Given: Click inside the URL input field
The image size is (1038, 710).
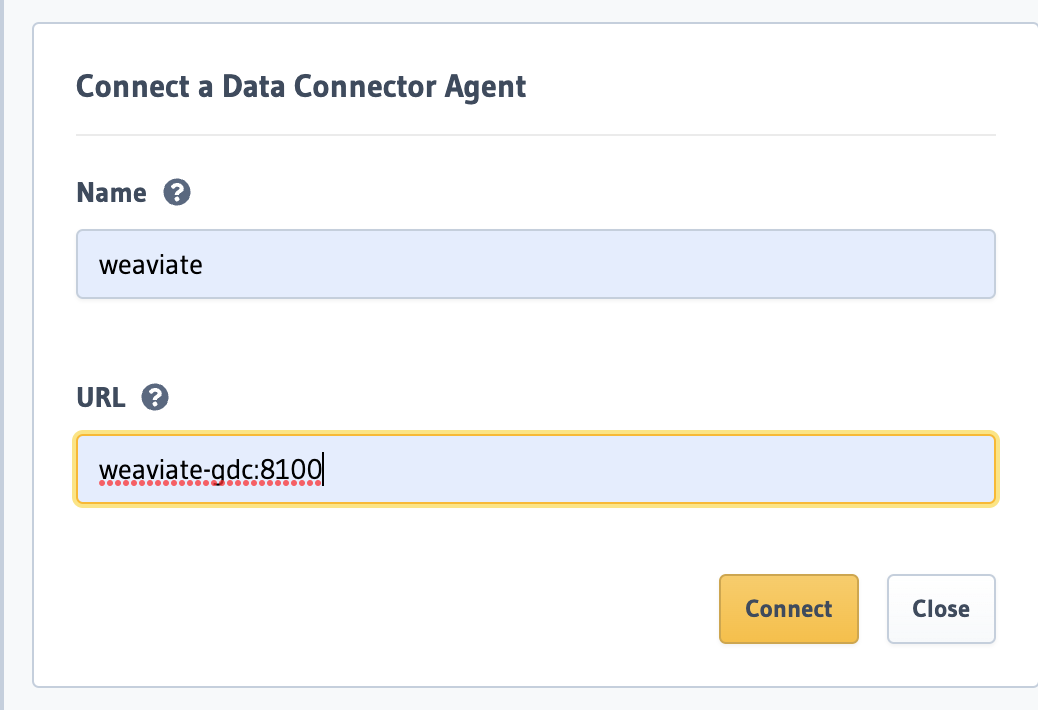Looking at the screenshot, I should click(x=536, y=469).
